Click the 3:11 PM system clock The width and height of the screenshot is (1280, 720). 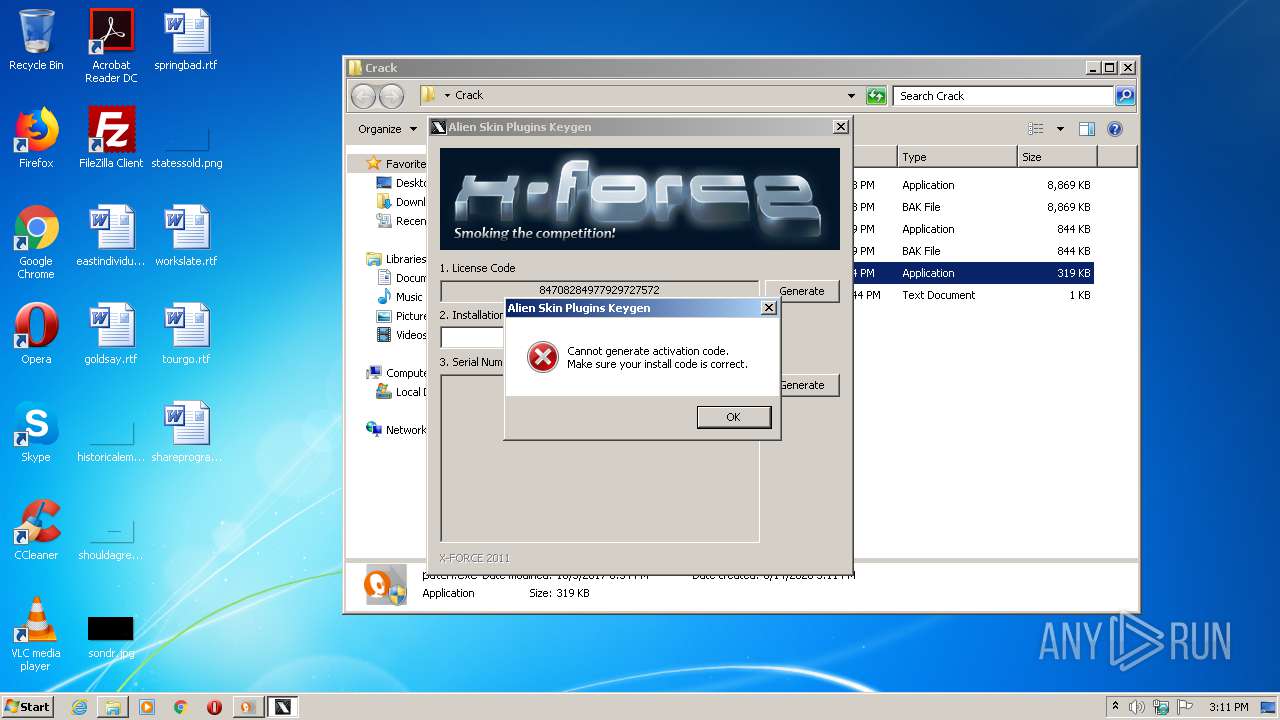pyautogui.click(x=1228, y=707)
